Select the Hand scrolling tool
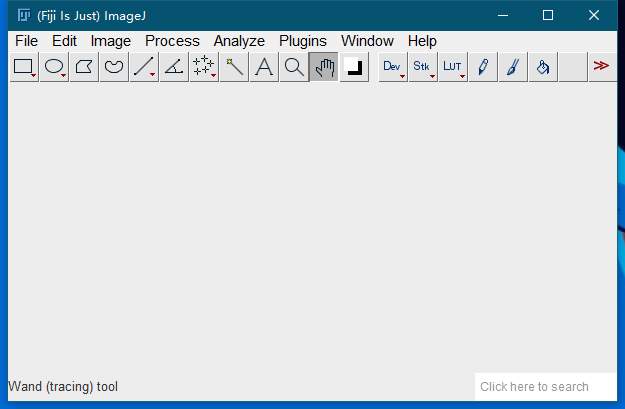Viewport: 625px width, 409px height. pos(324,67)
